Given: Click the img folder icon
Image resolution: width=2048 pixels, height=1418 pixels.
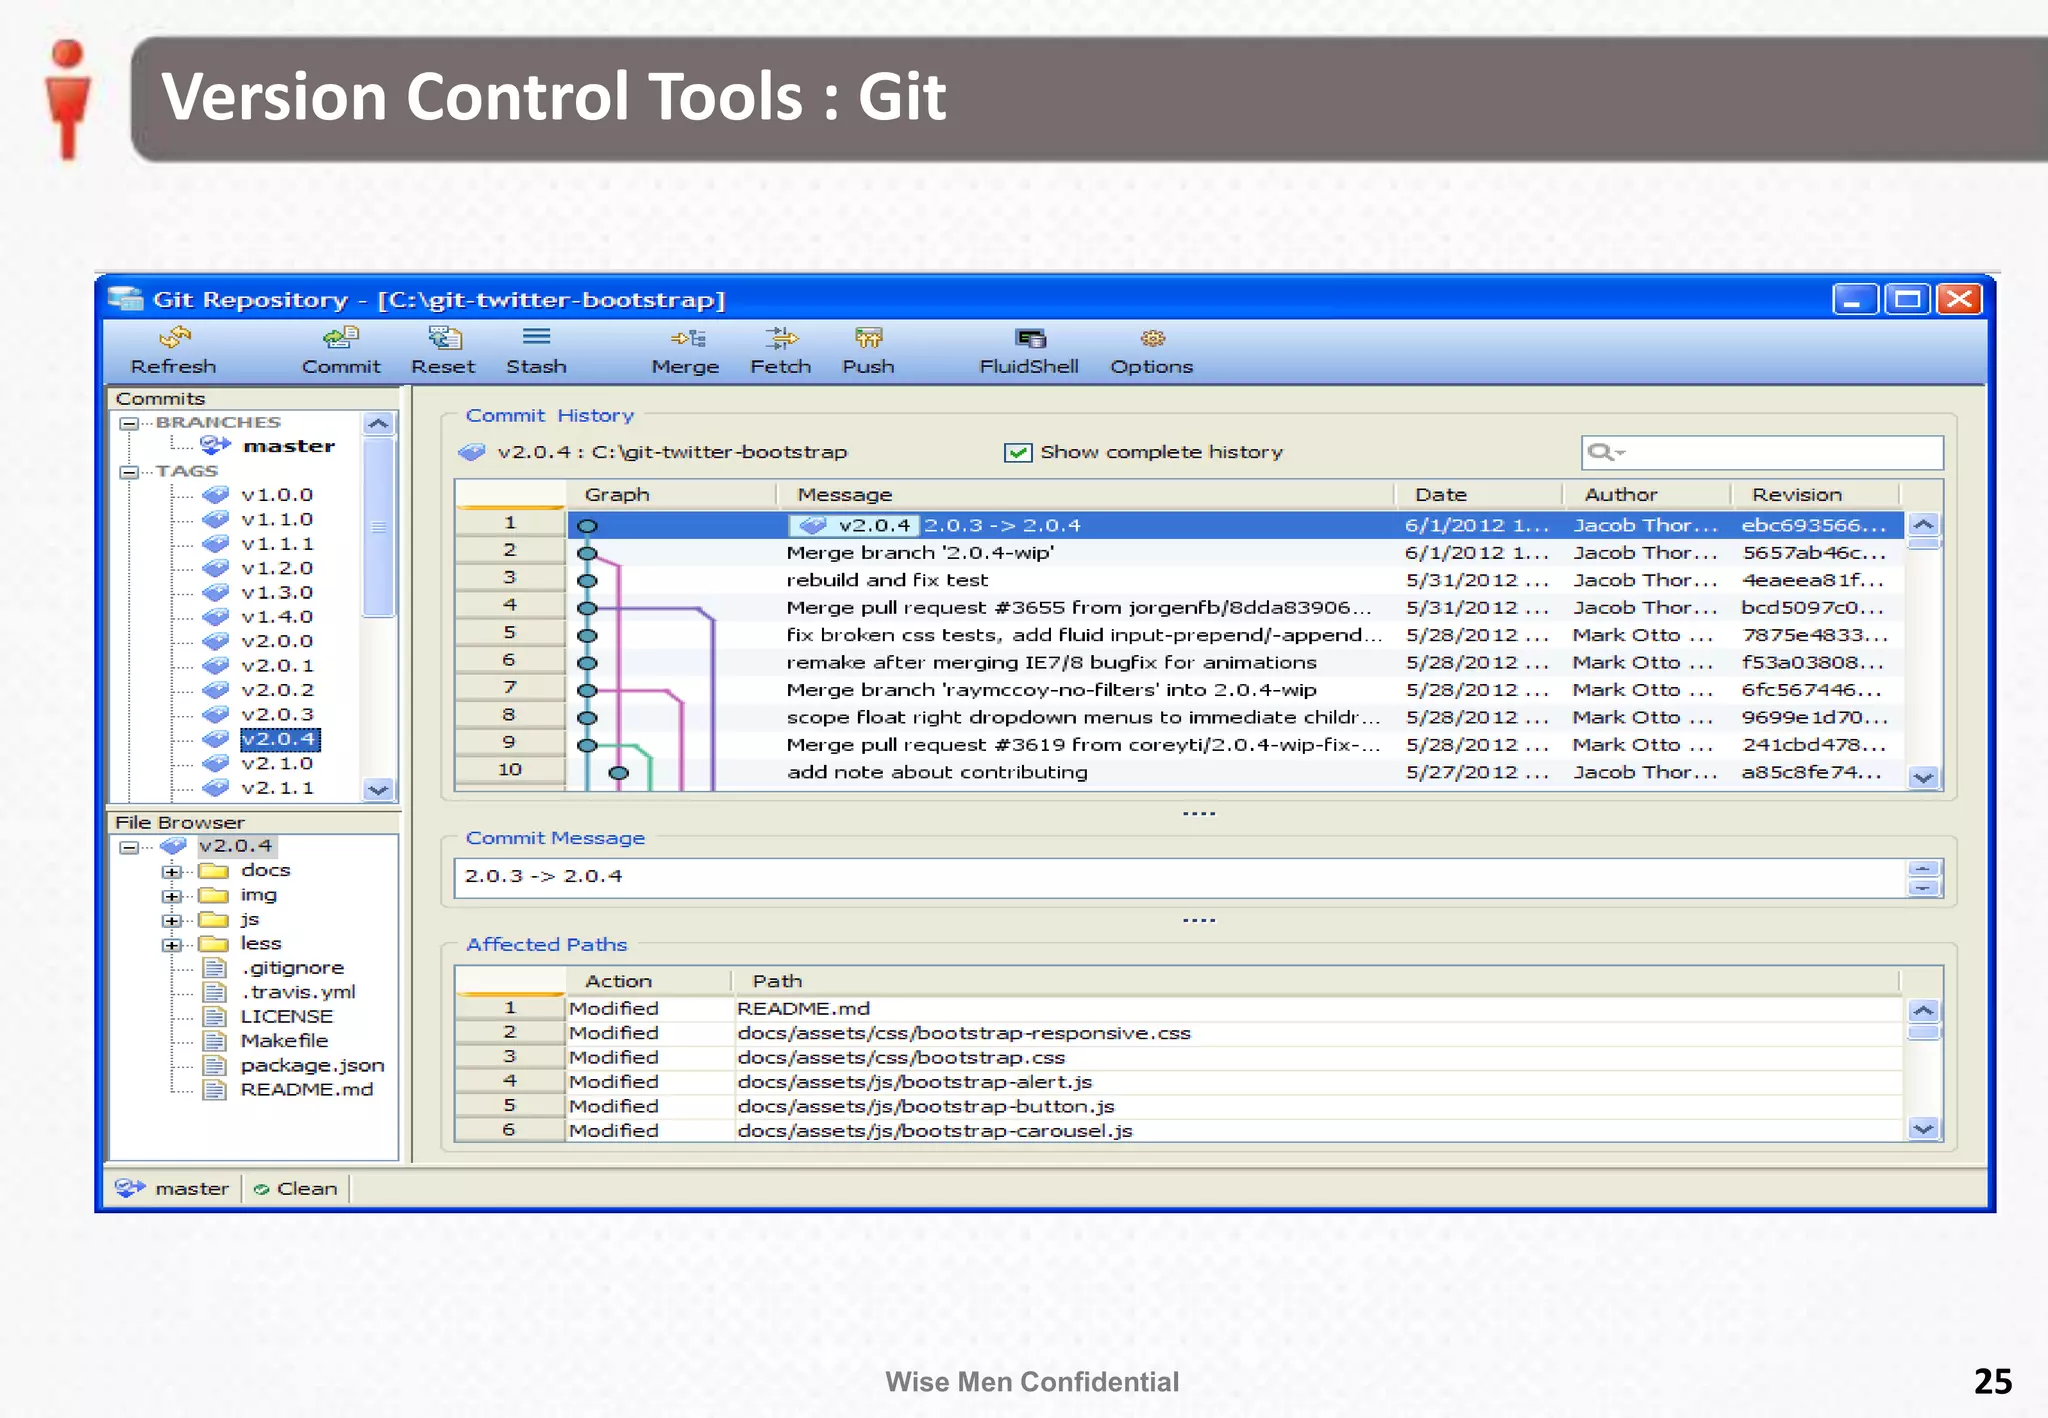Looking at the screenshot, I should pos(213,895).
